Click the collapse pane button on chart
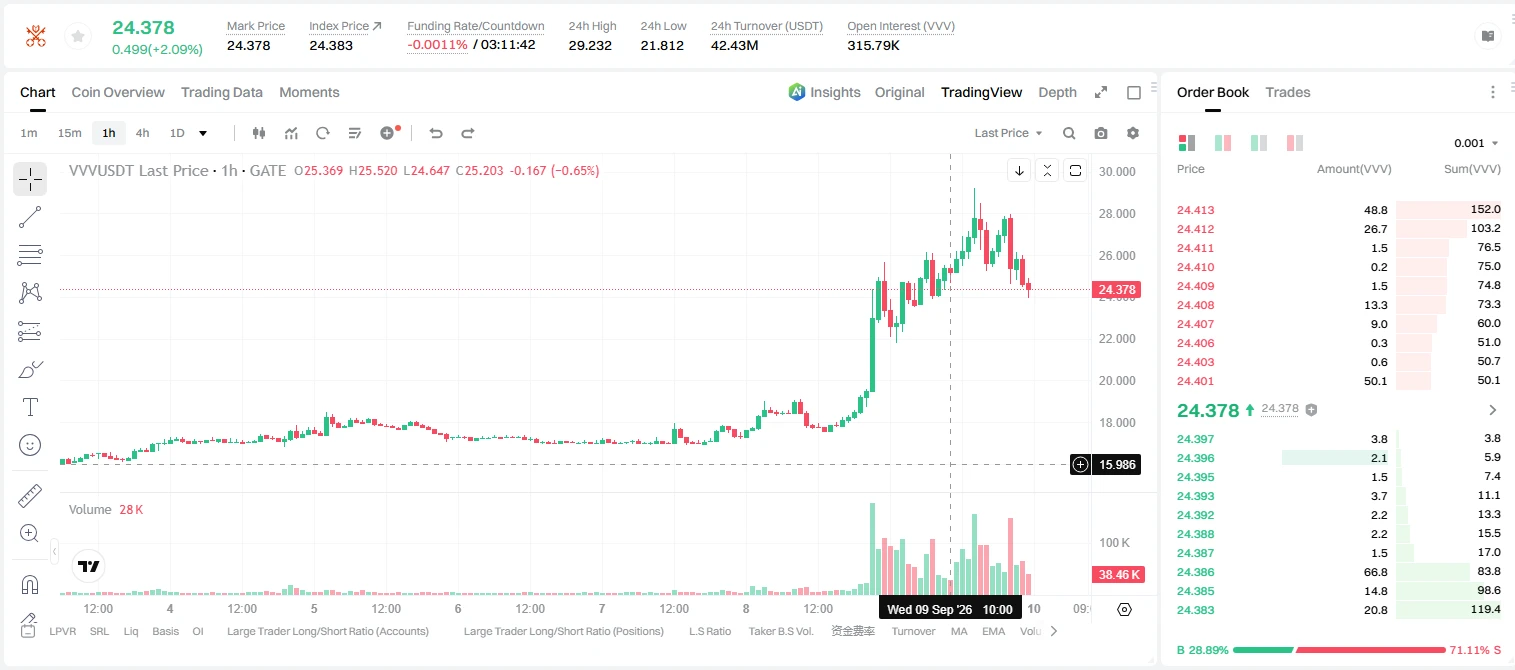 tap(1047, 170)
